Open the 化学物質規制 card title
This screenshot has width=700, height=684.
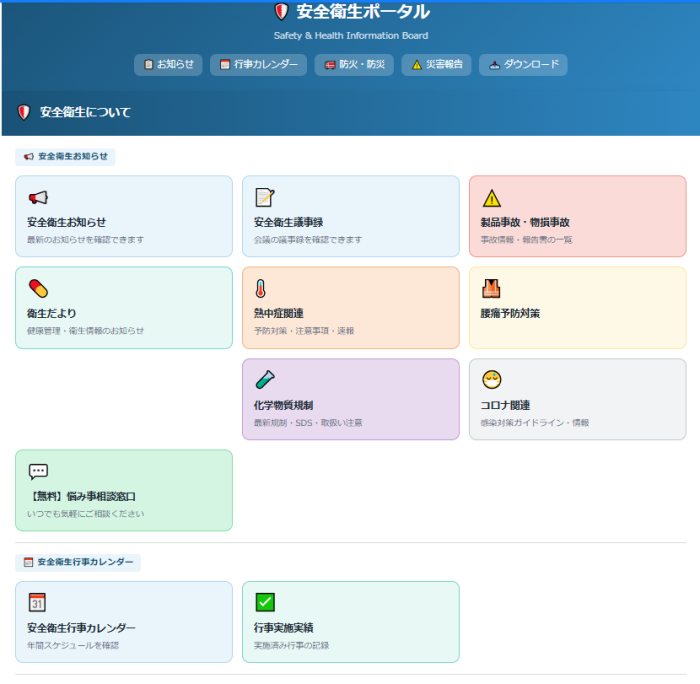pyautogui.click(x=283, y=405)
